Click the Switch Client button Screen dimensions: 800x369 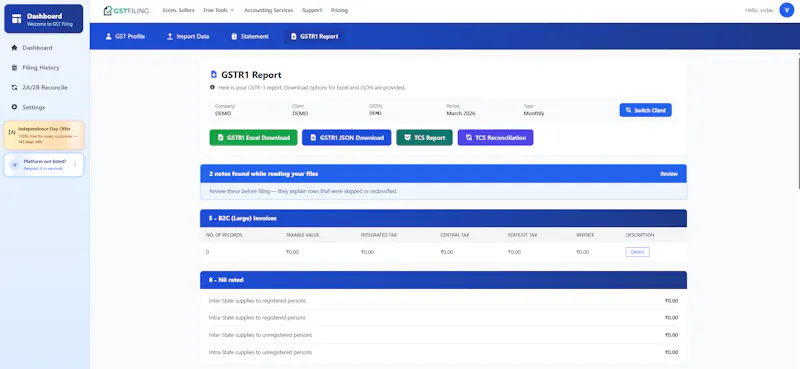click(645, 110)
